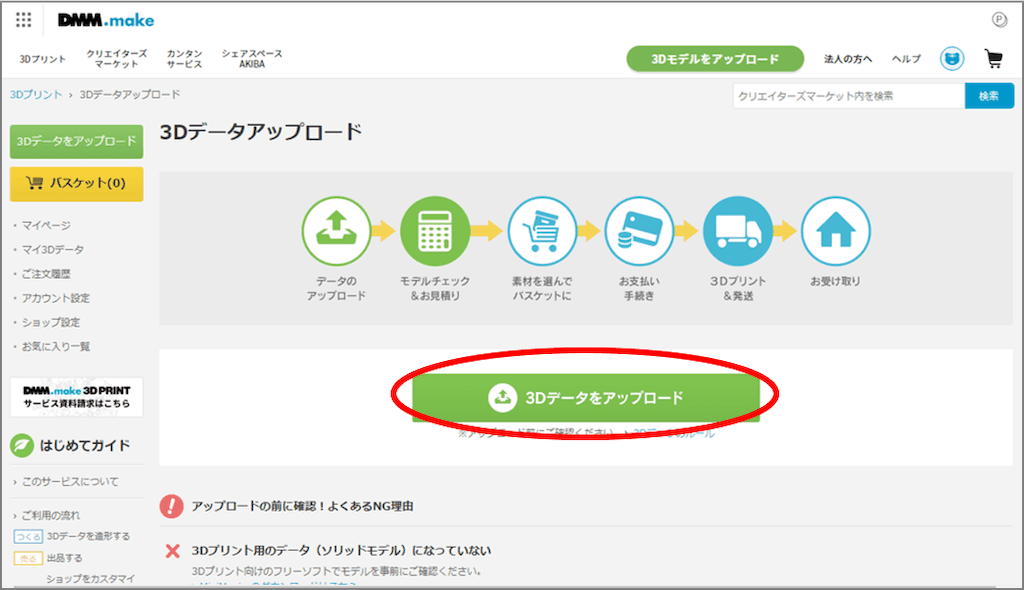
Task: Open クリエイターズマーケット menu item
Action: 116,59
